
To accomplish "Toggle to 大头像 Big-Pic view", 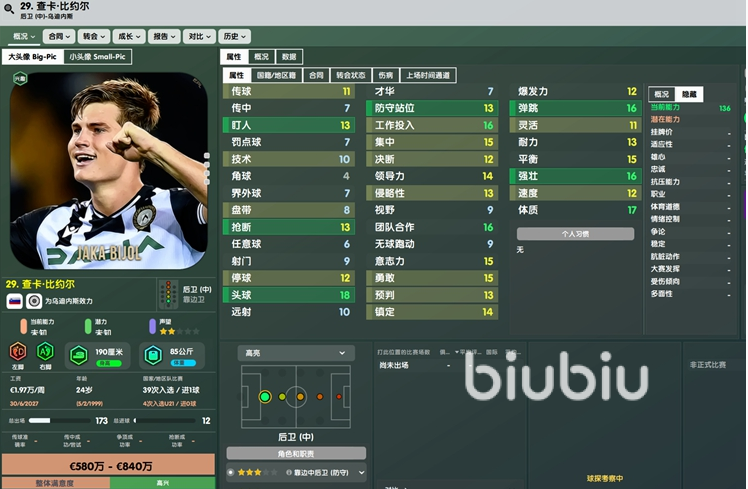I will point(32,57).
